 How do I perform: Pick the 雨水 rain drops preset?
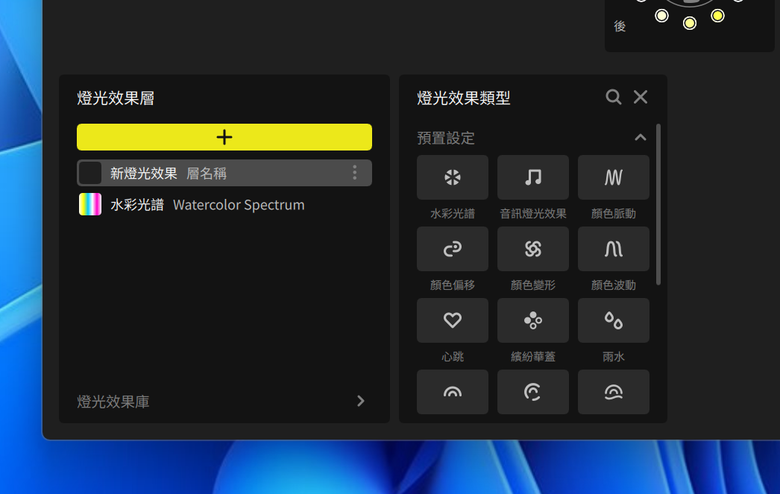tap(613, 320)
